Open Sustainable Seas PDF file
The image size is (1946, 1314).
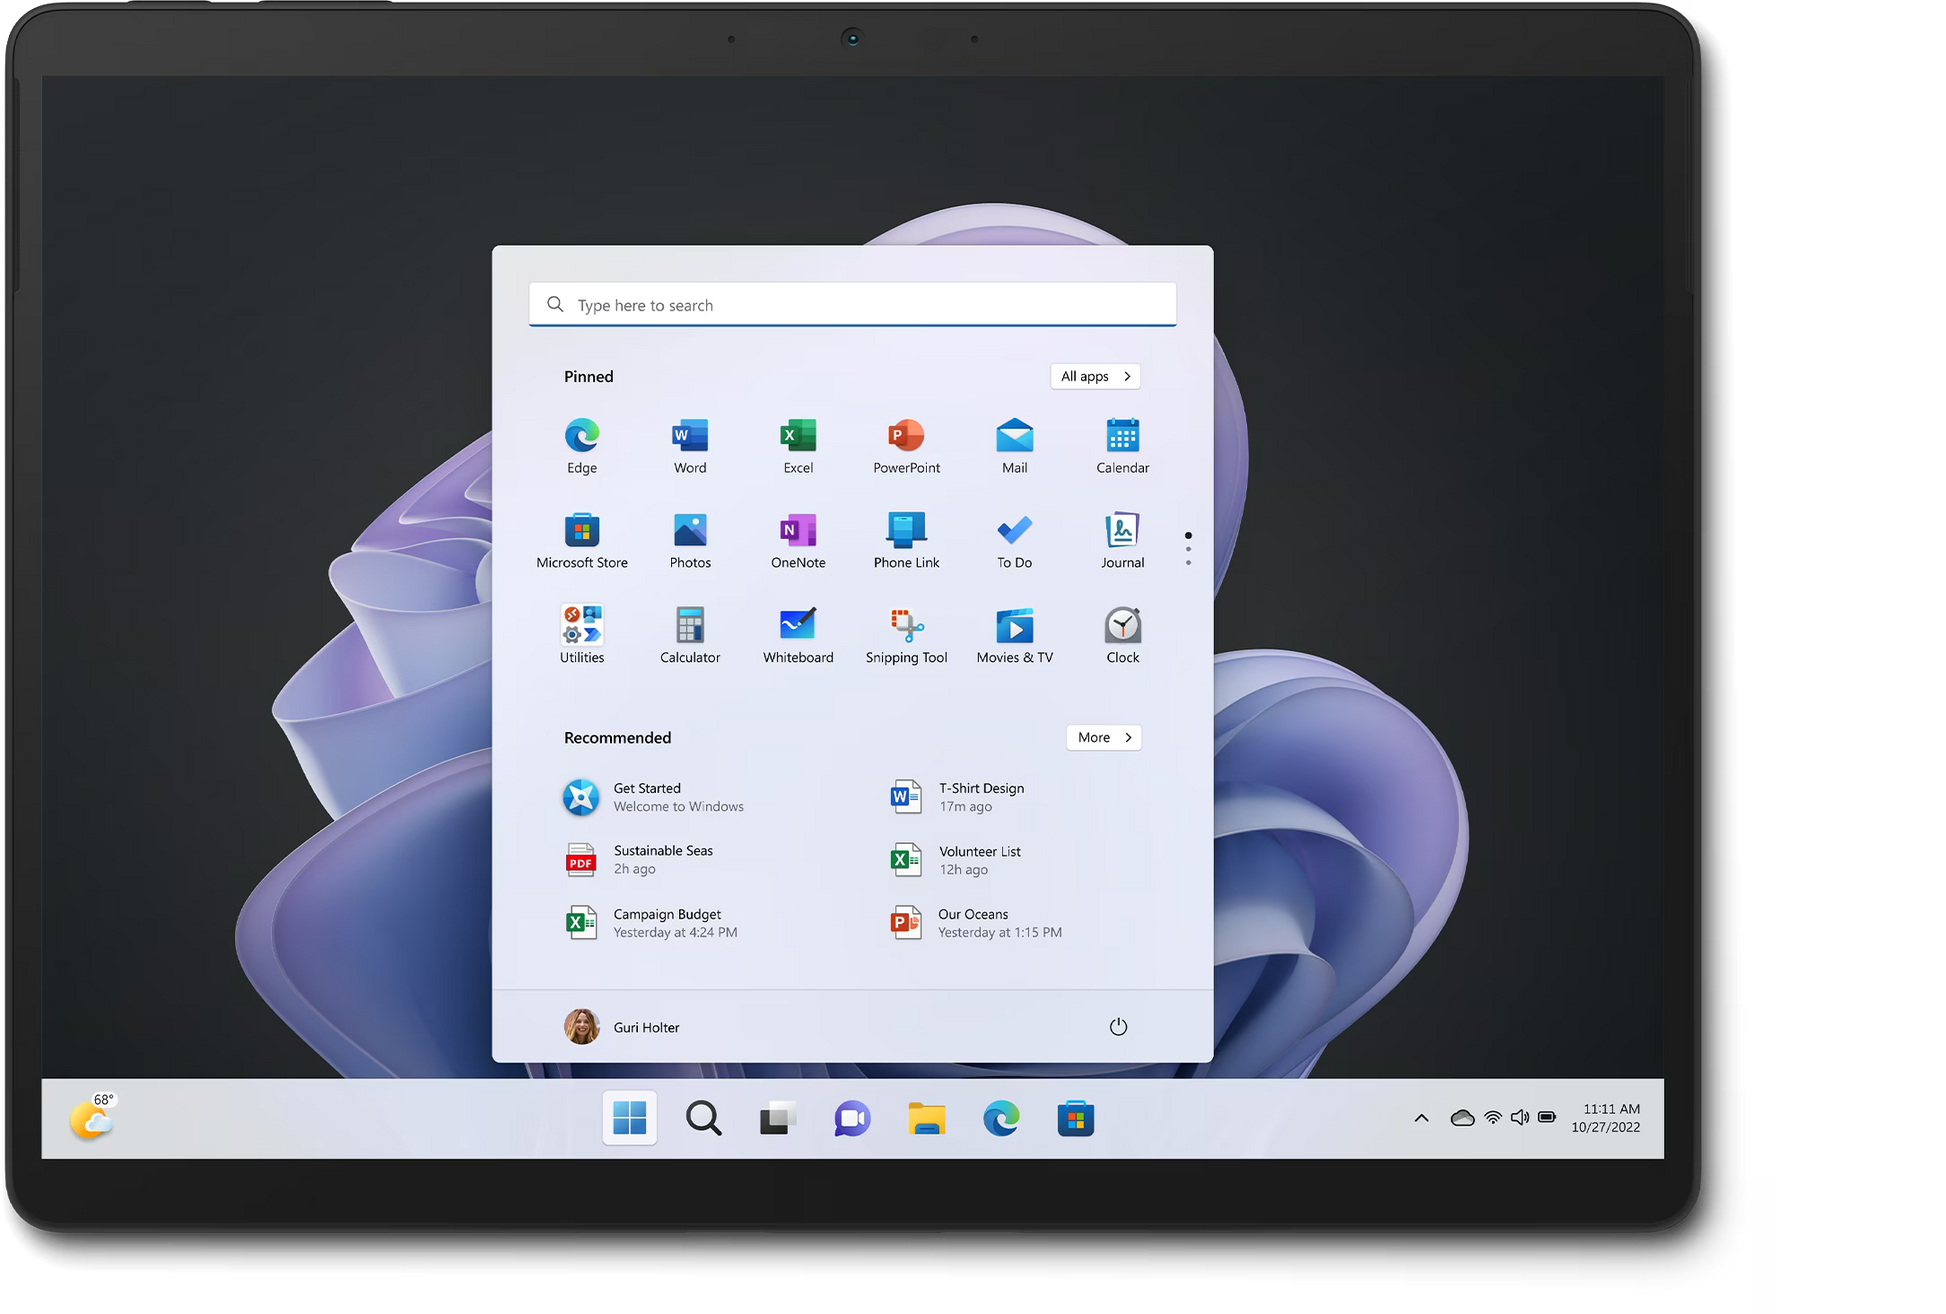click(660, 859)
